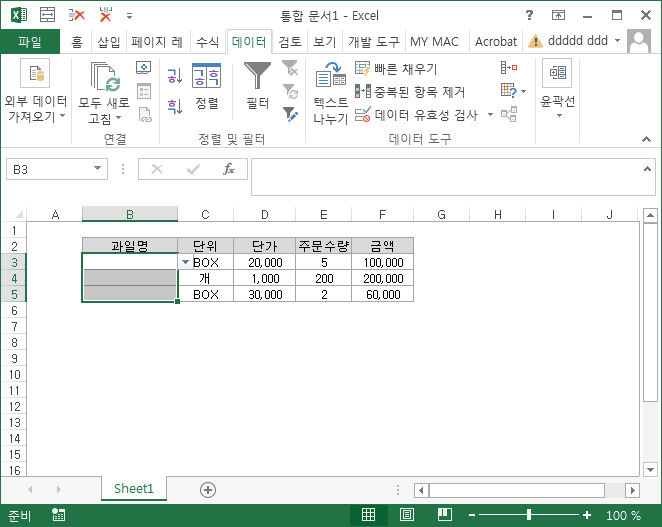Select the Sheet1 tab
The width and height of the screenshot is (662, 527).
(133, 489)
